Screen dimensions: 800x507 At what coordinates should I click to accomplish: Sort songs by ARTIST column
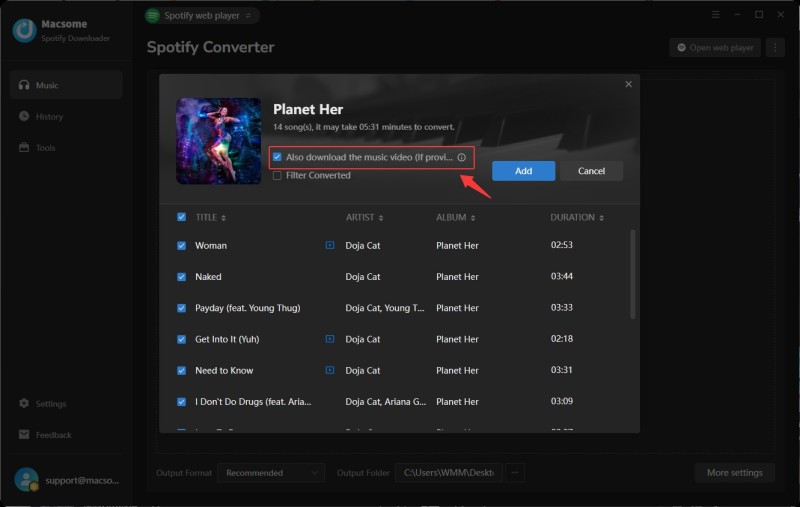[364, 217]
